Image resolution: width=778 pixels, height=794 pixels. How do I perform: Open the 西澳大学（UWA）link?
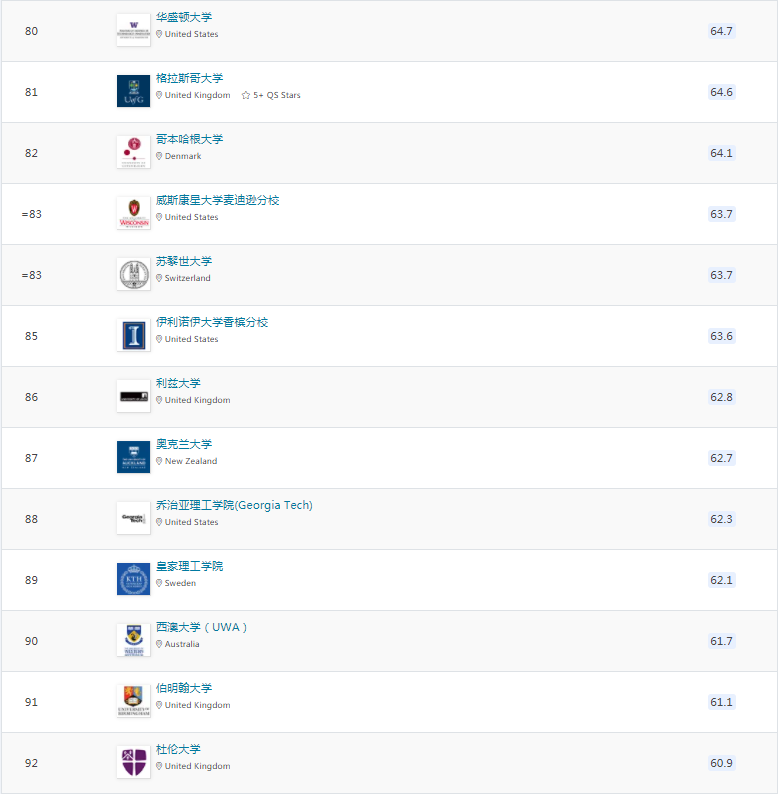(202, 627)
